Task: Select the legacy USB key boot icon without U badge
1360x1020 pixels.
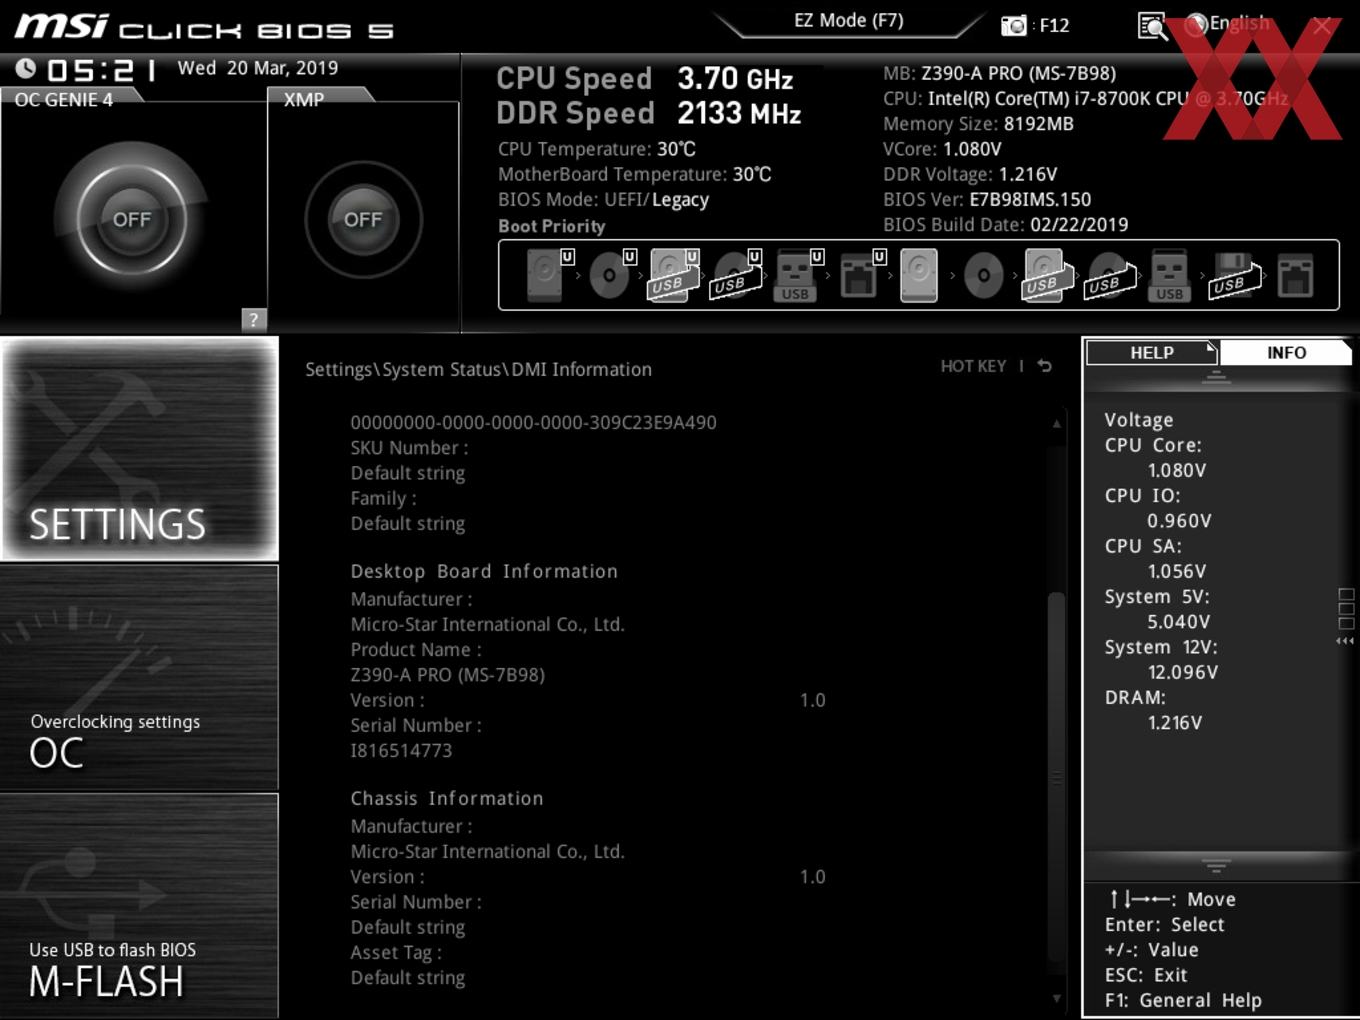Action: pyautogui.click(x=1169, y=275)
